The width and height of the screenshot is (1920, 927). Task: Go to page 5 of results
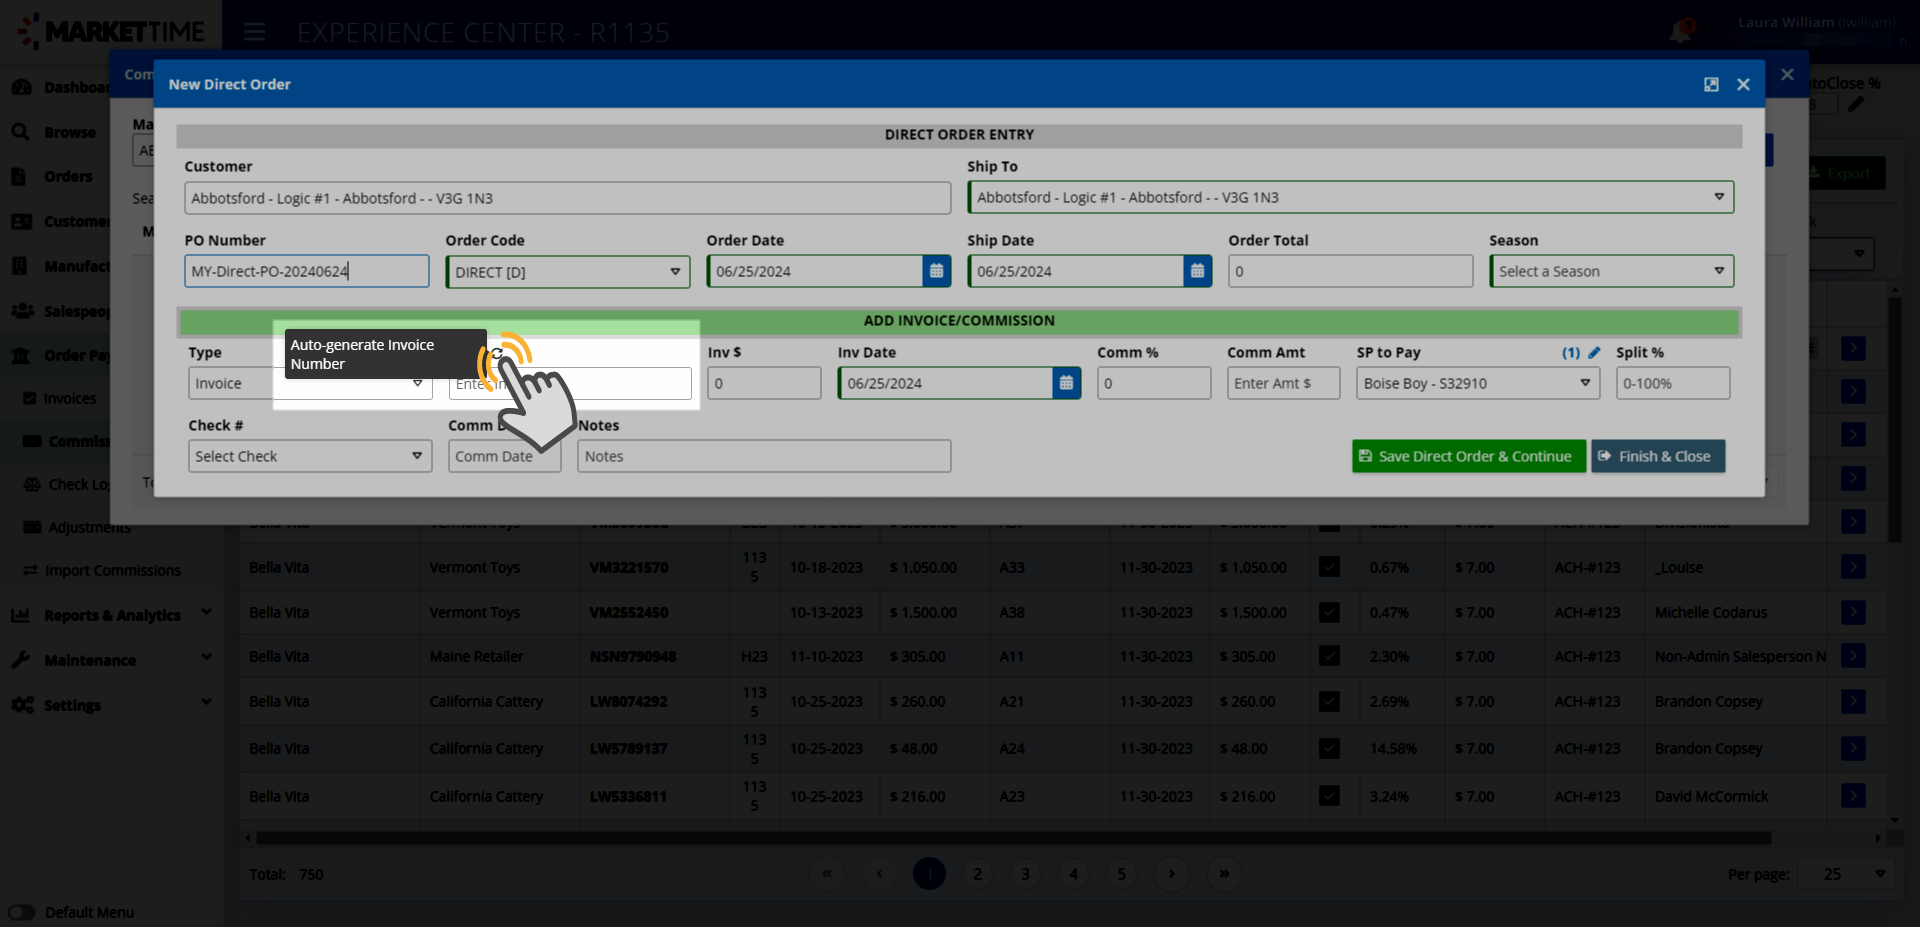click(x=1121, y=874)
